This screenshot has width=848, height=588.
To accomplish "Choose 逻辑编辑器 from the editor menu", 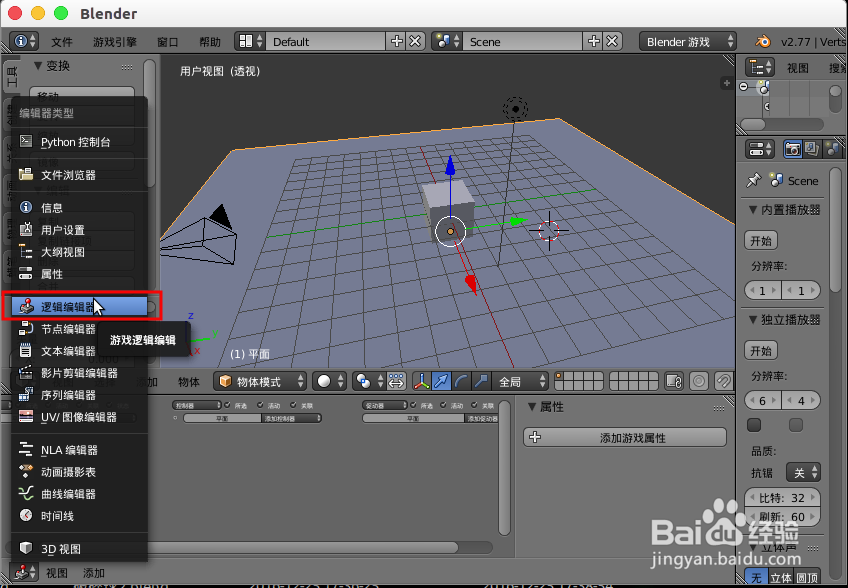I will (79, 307).
